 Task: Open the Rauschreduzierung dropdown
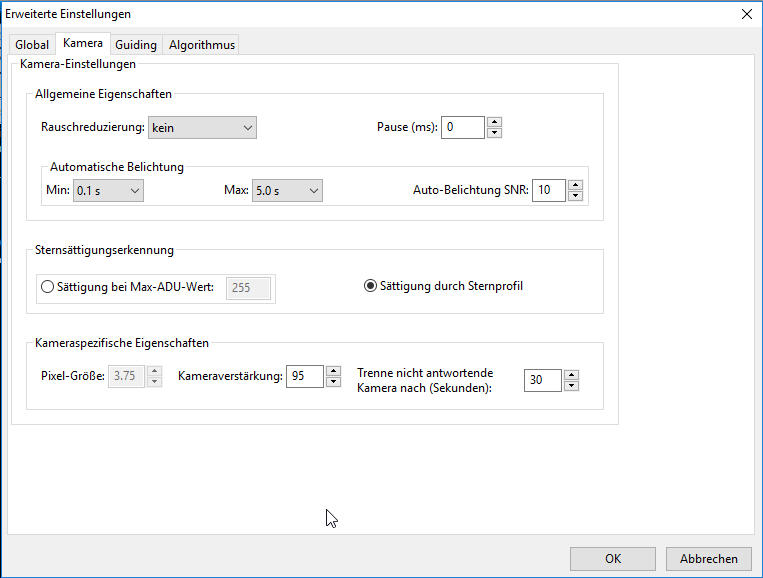202,127
